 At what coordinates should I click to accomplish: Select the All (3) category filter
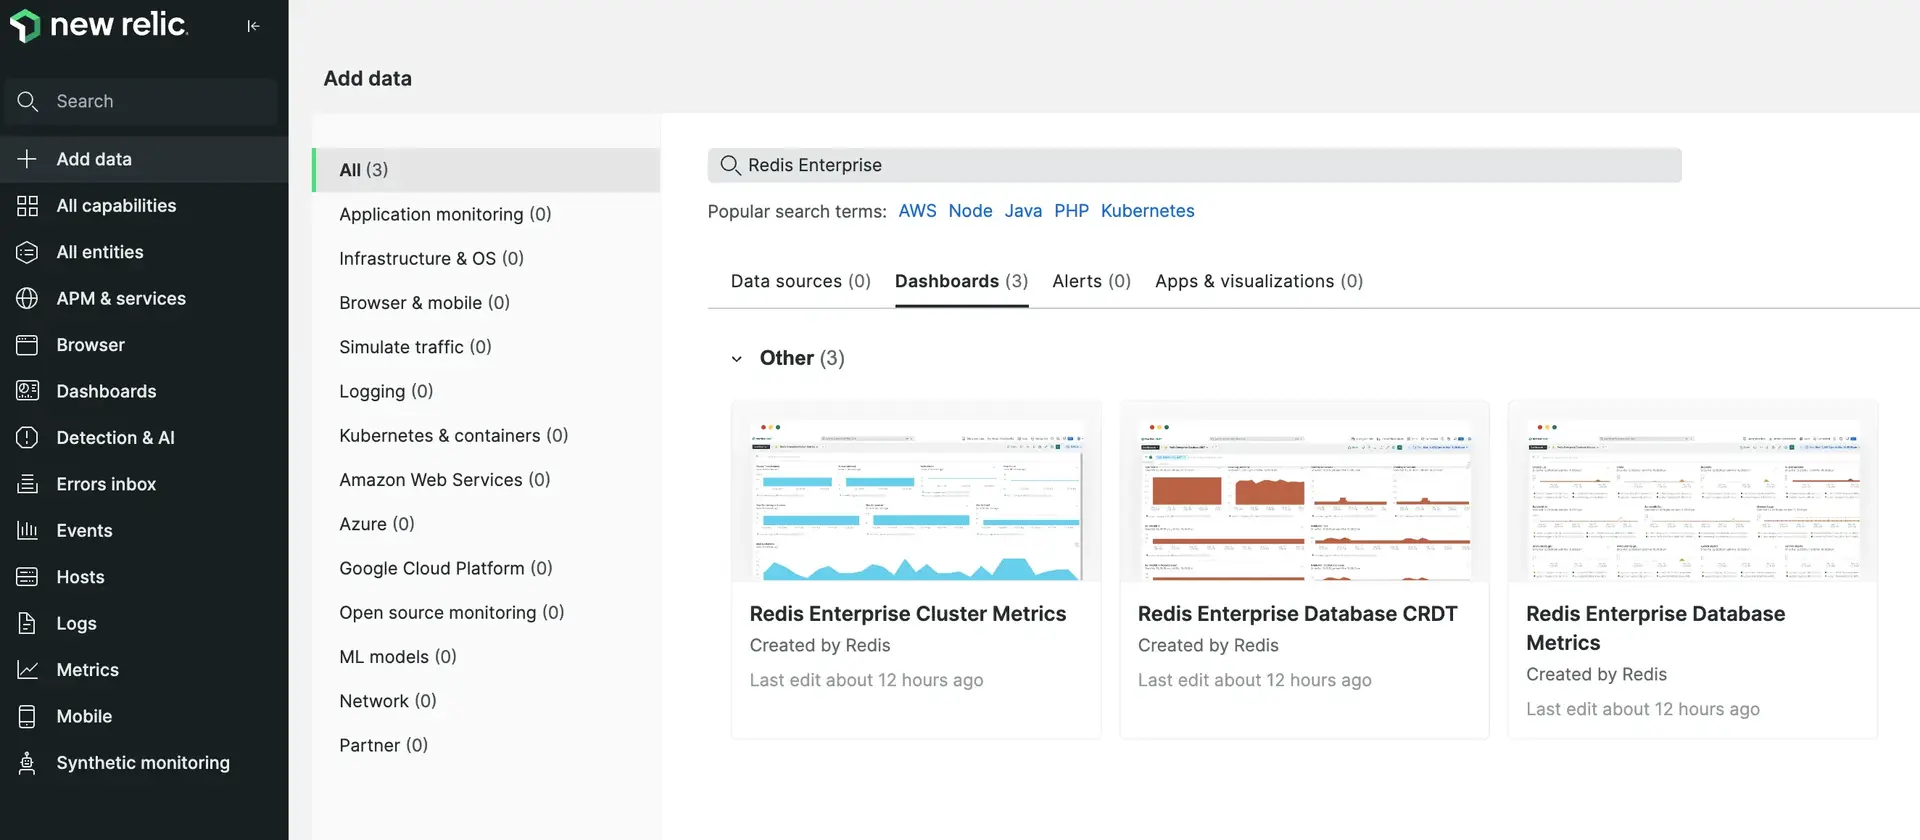tap(486, 170)
